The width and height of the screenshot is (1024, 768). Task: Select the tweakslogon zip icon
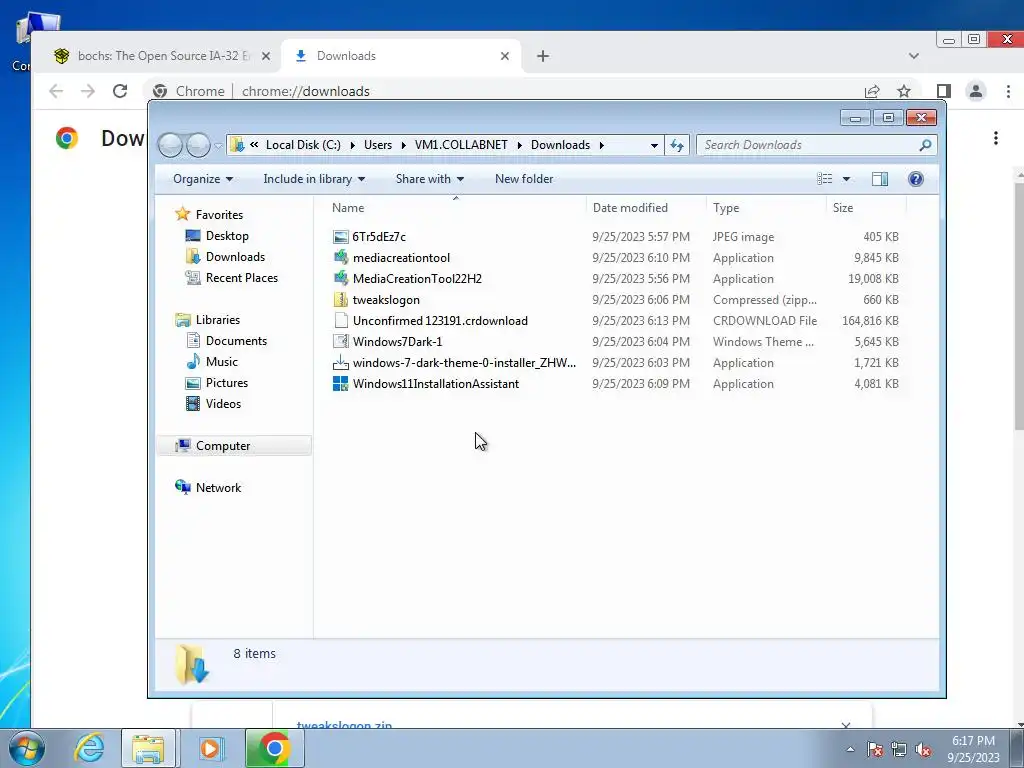pyautogui.click(x=340, y=300)
